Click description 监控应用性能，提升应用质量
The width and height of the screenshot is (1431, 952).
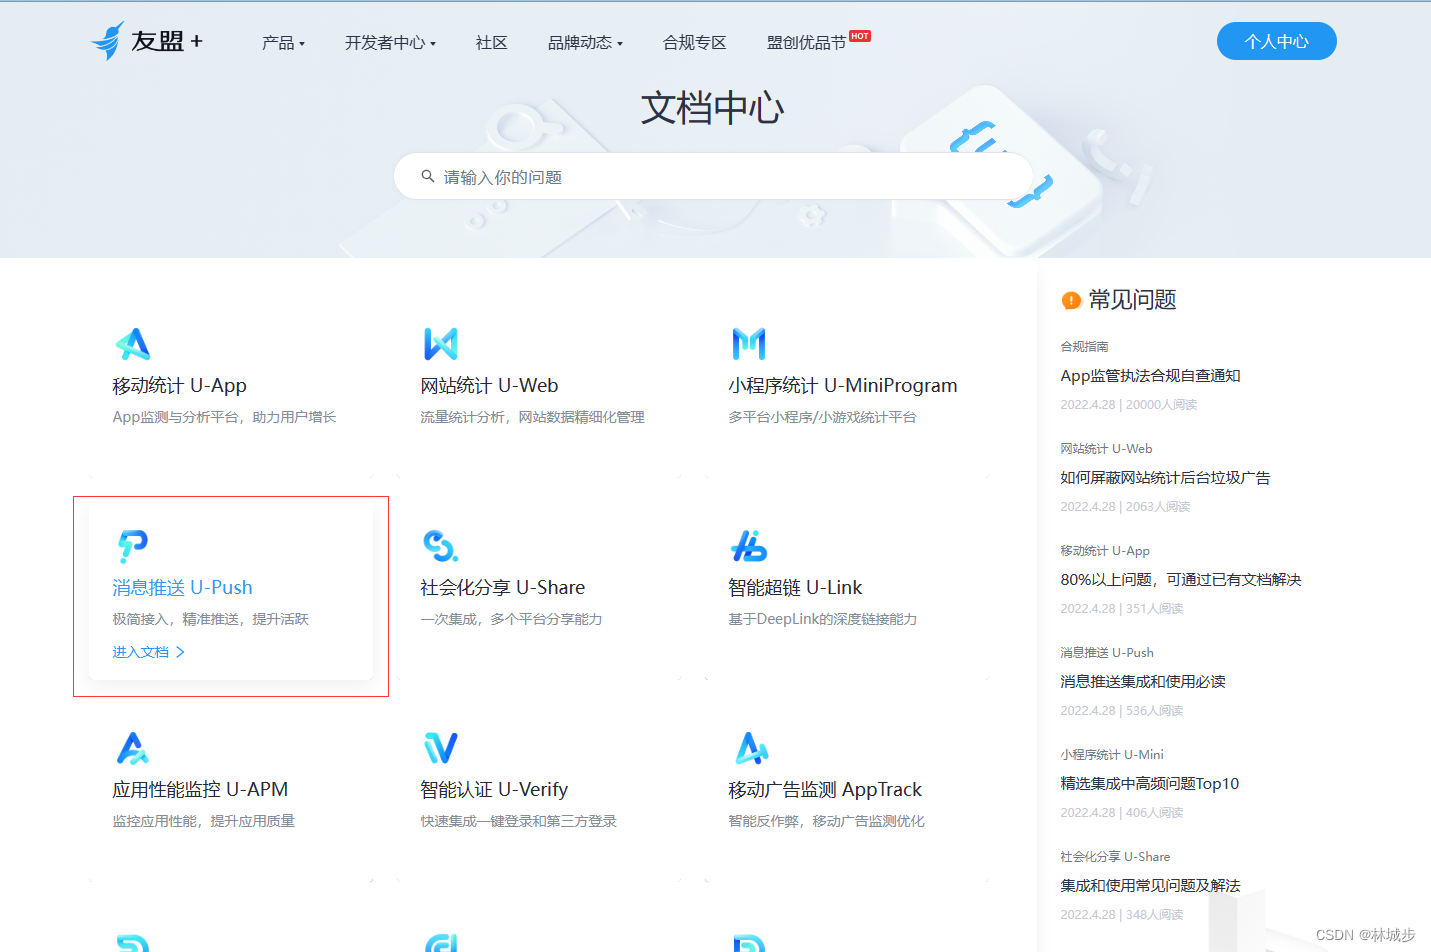[x=203, y=821]
